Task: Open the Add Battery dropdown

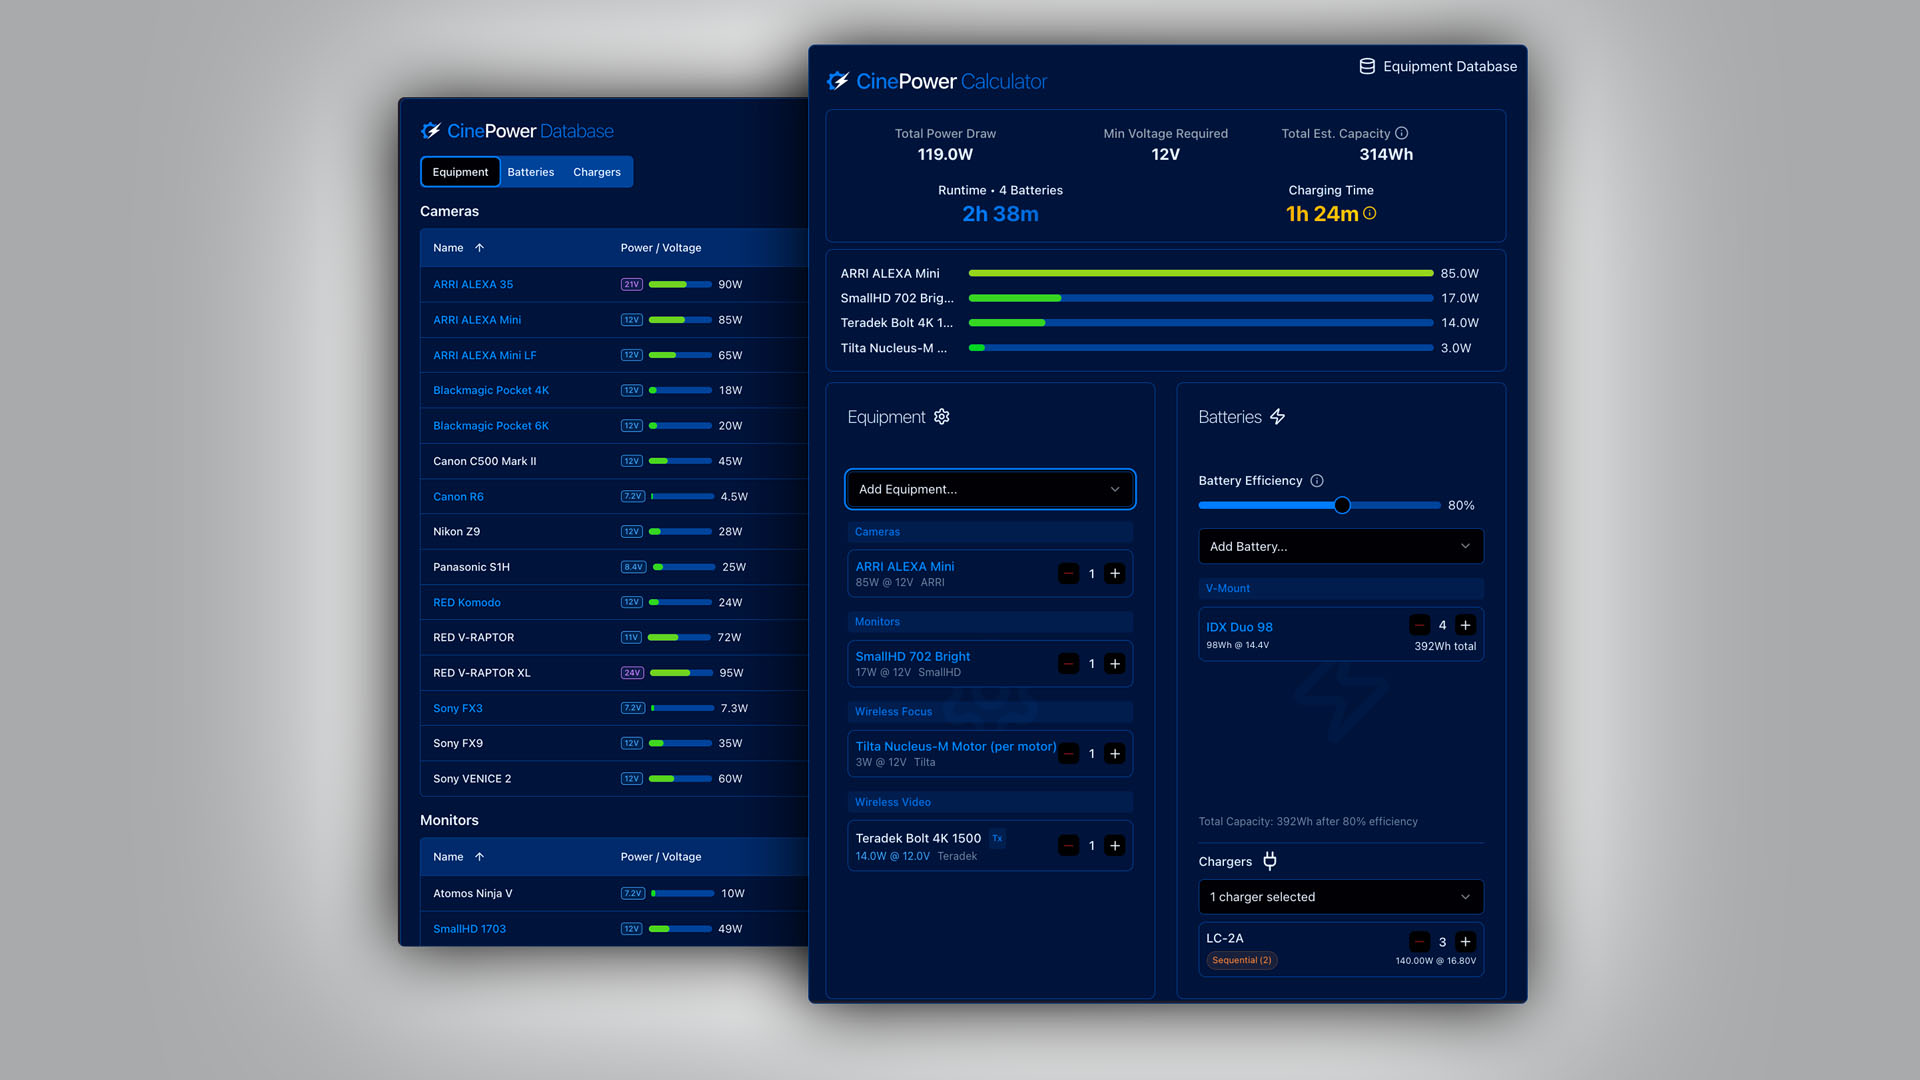Action: [x=1341, y=546]
